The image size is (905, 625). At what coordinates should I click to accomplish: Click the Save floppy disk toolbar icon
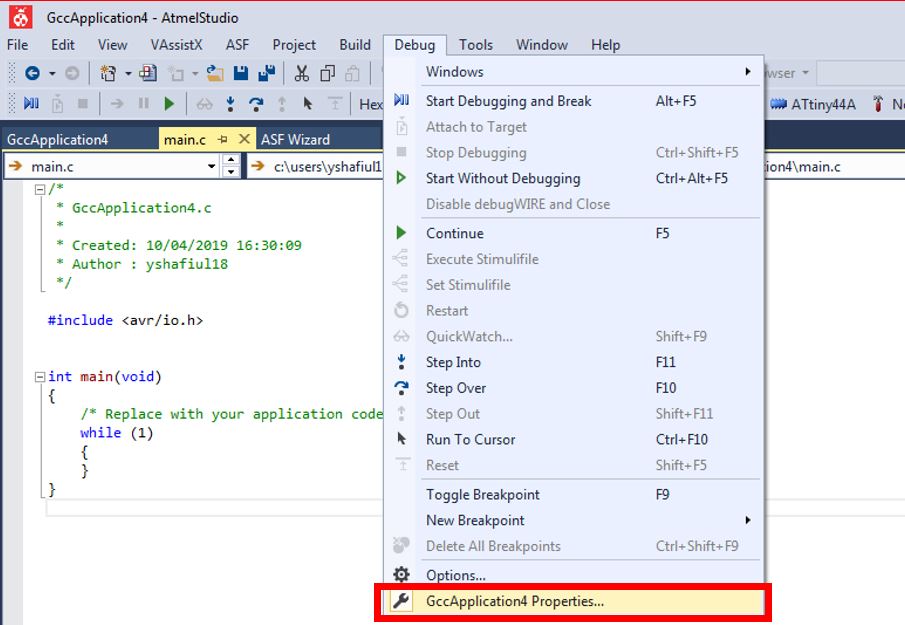[241, 73]
